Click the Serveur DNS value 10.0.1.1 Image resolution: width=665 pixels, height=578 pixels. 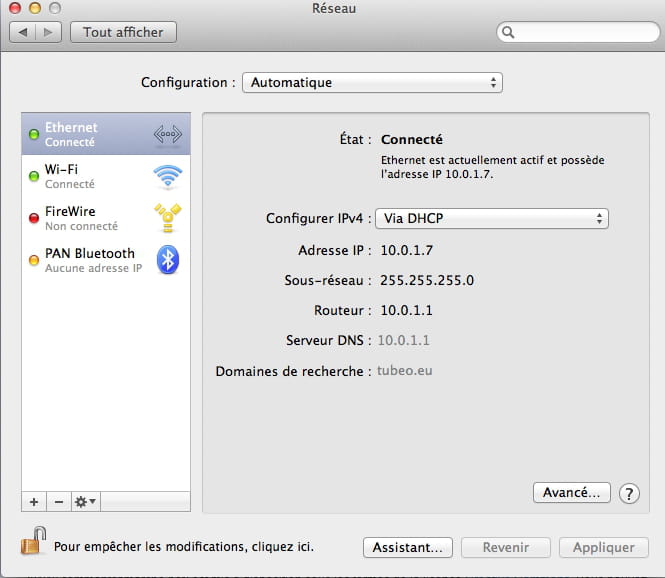(x=403, y=341)
